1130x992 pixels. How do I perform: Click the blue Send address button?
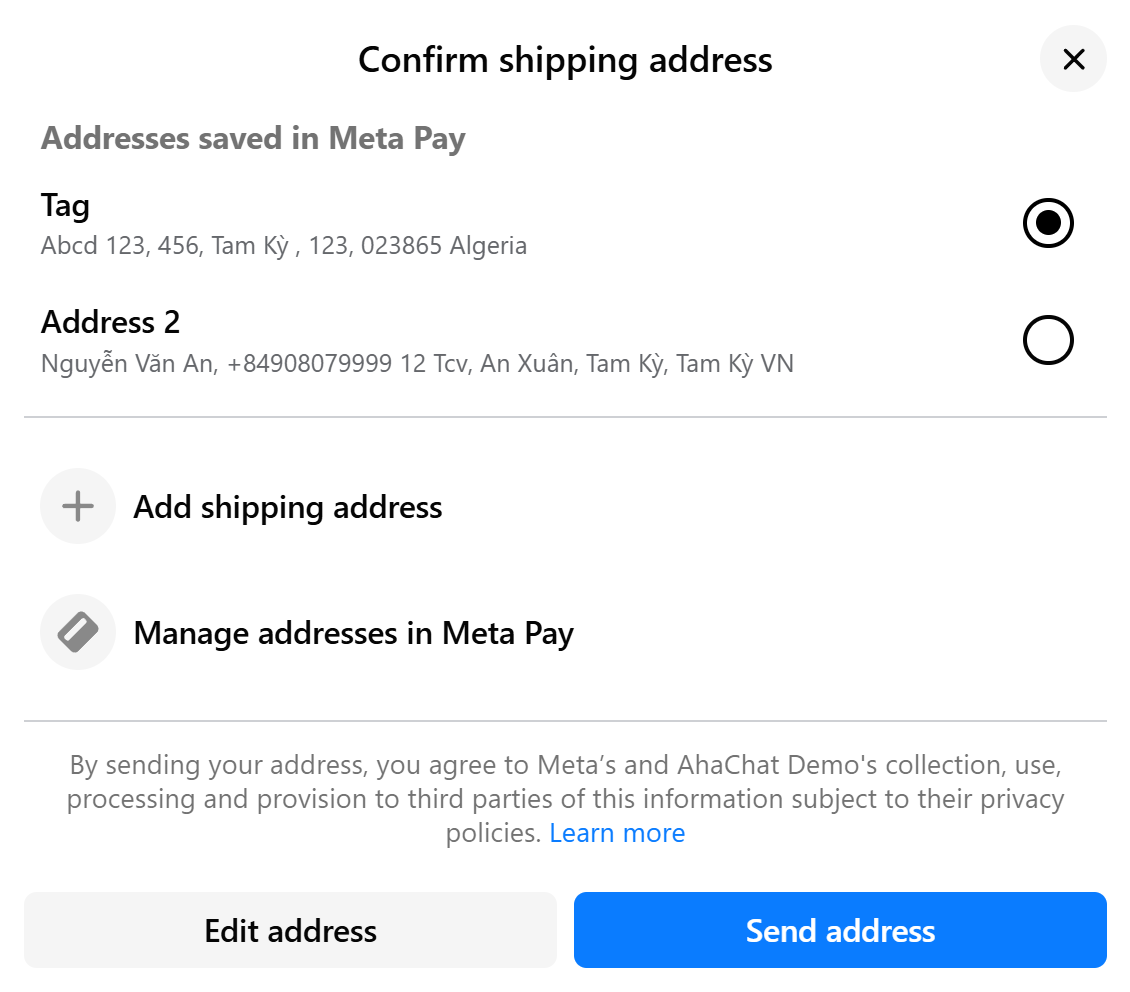tap(840, 930)
